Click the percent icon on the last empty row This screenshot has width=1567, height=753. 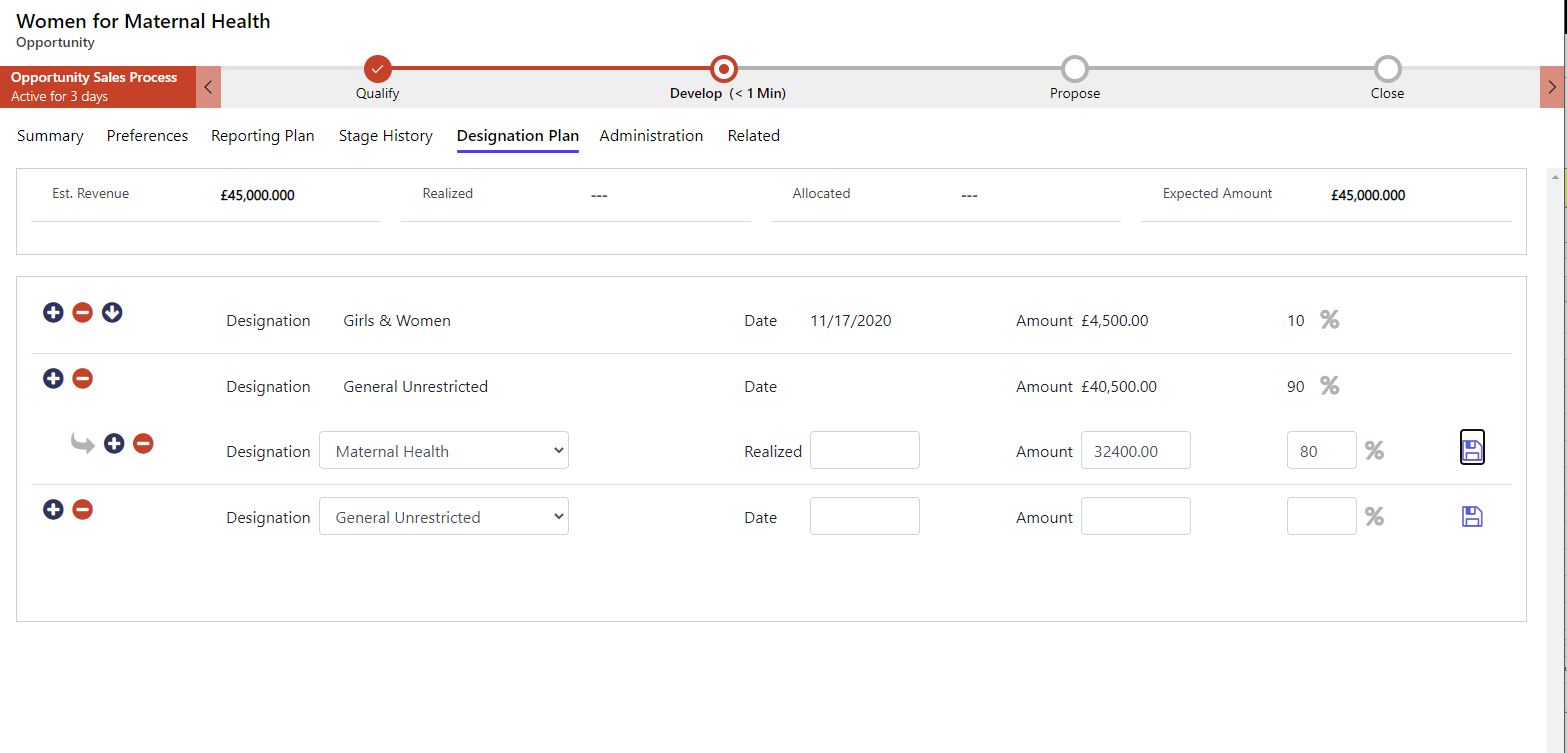tap(1375, 517)
